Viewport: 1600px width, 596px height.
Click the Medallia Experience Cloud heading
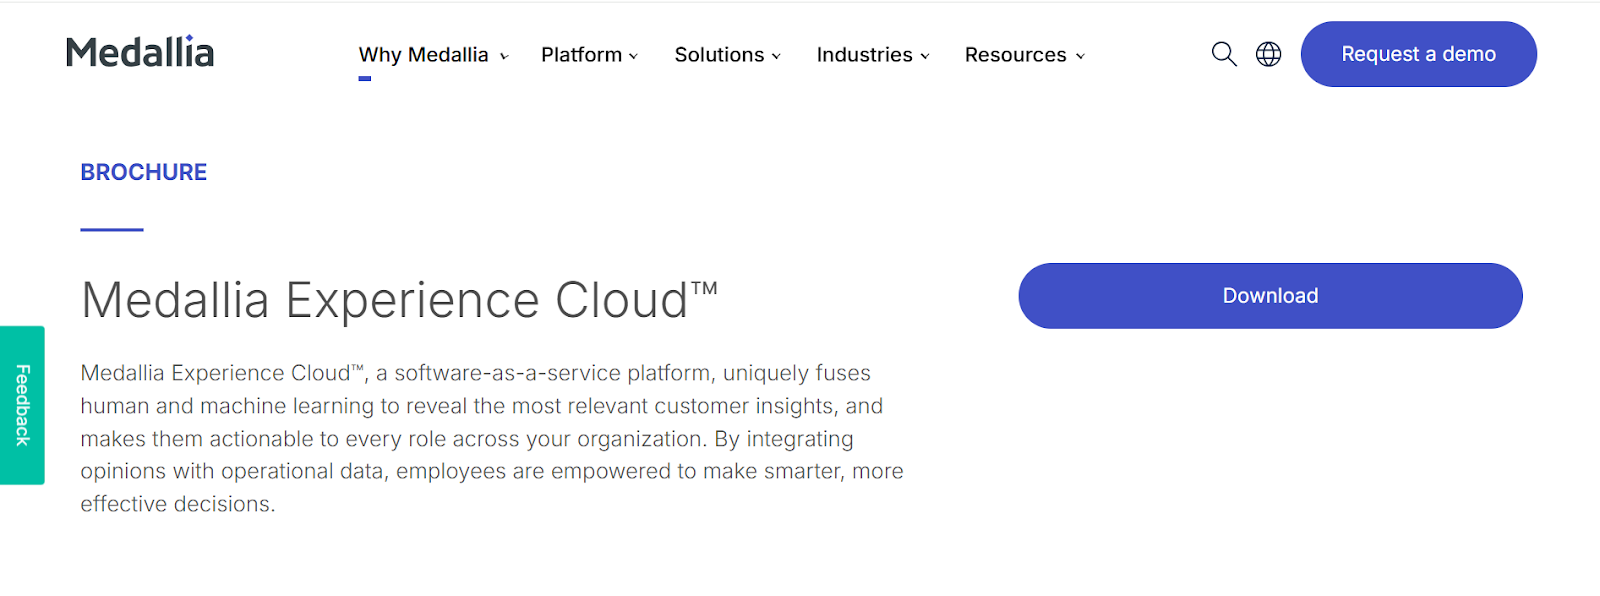click(399, 300)
